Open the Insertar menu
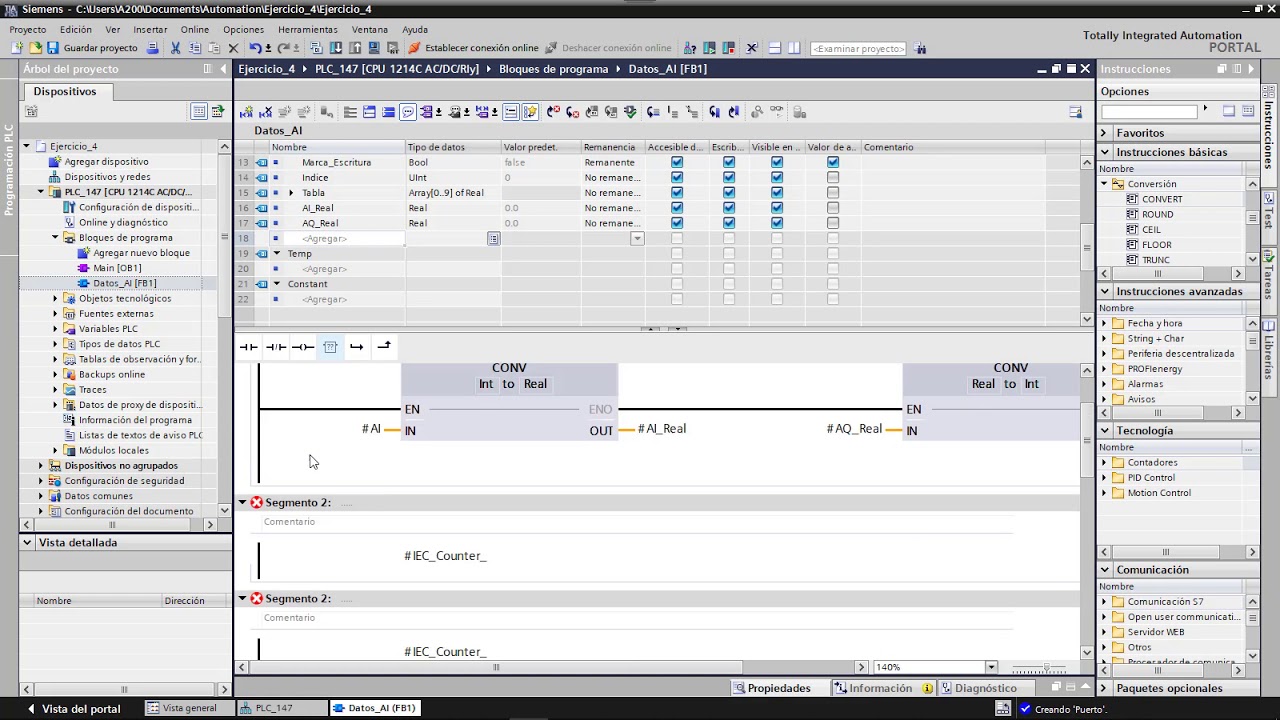Screen dimensions: 1280x720 (150, 29)
